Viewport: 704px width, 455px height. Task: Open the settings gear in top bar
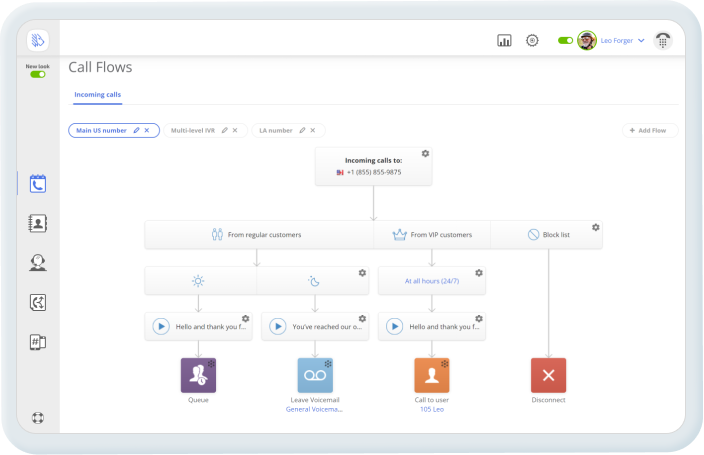[532, 41]
